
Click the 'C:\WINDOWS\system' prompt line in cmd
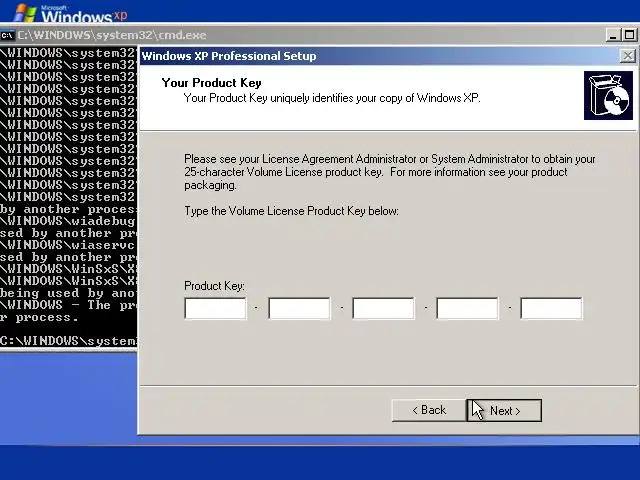click(69, 341)
